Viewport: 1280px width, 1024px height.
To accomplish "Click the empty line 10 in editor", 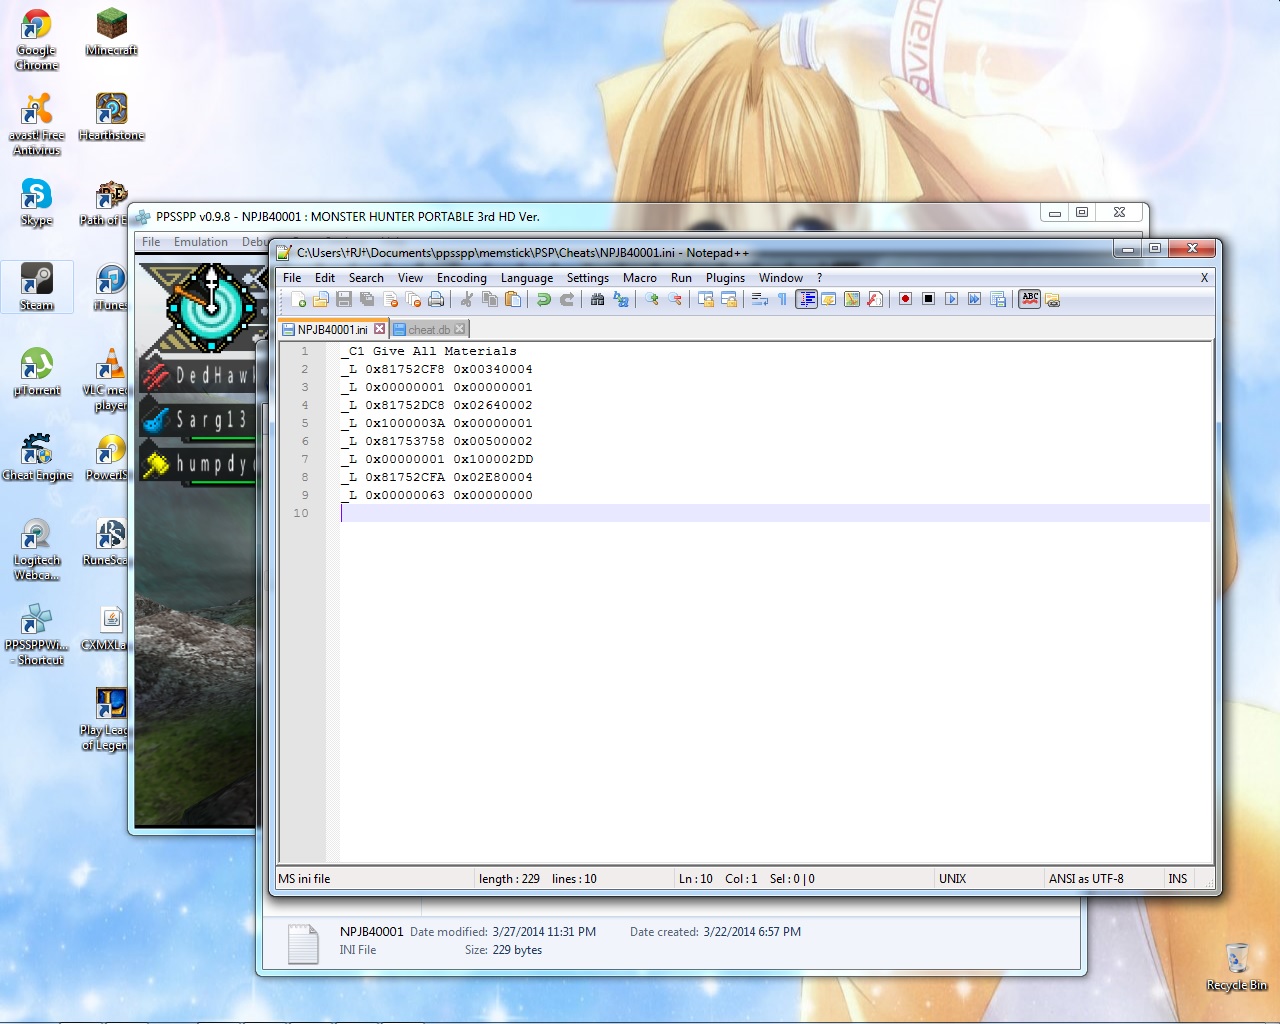I will click(x=700, y=513).
